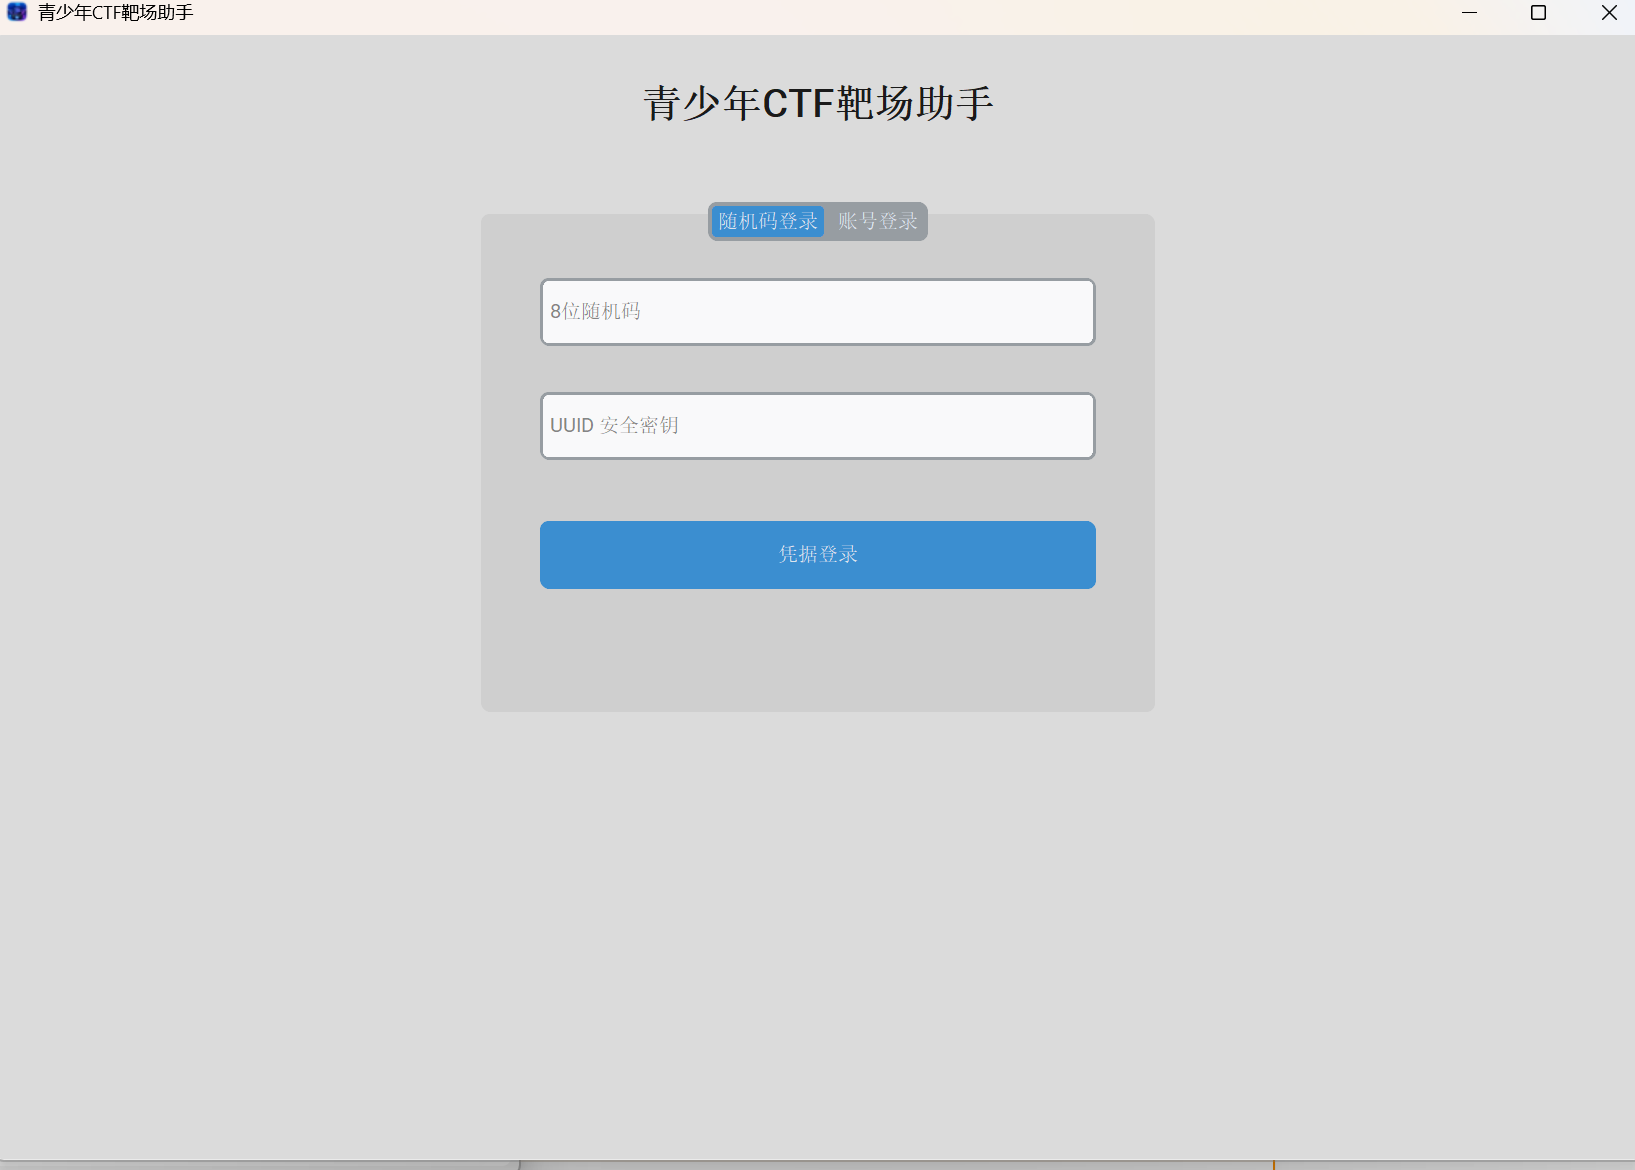Place the cursor in the UUID security key box

tap(817, 426)
